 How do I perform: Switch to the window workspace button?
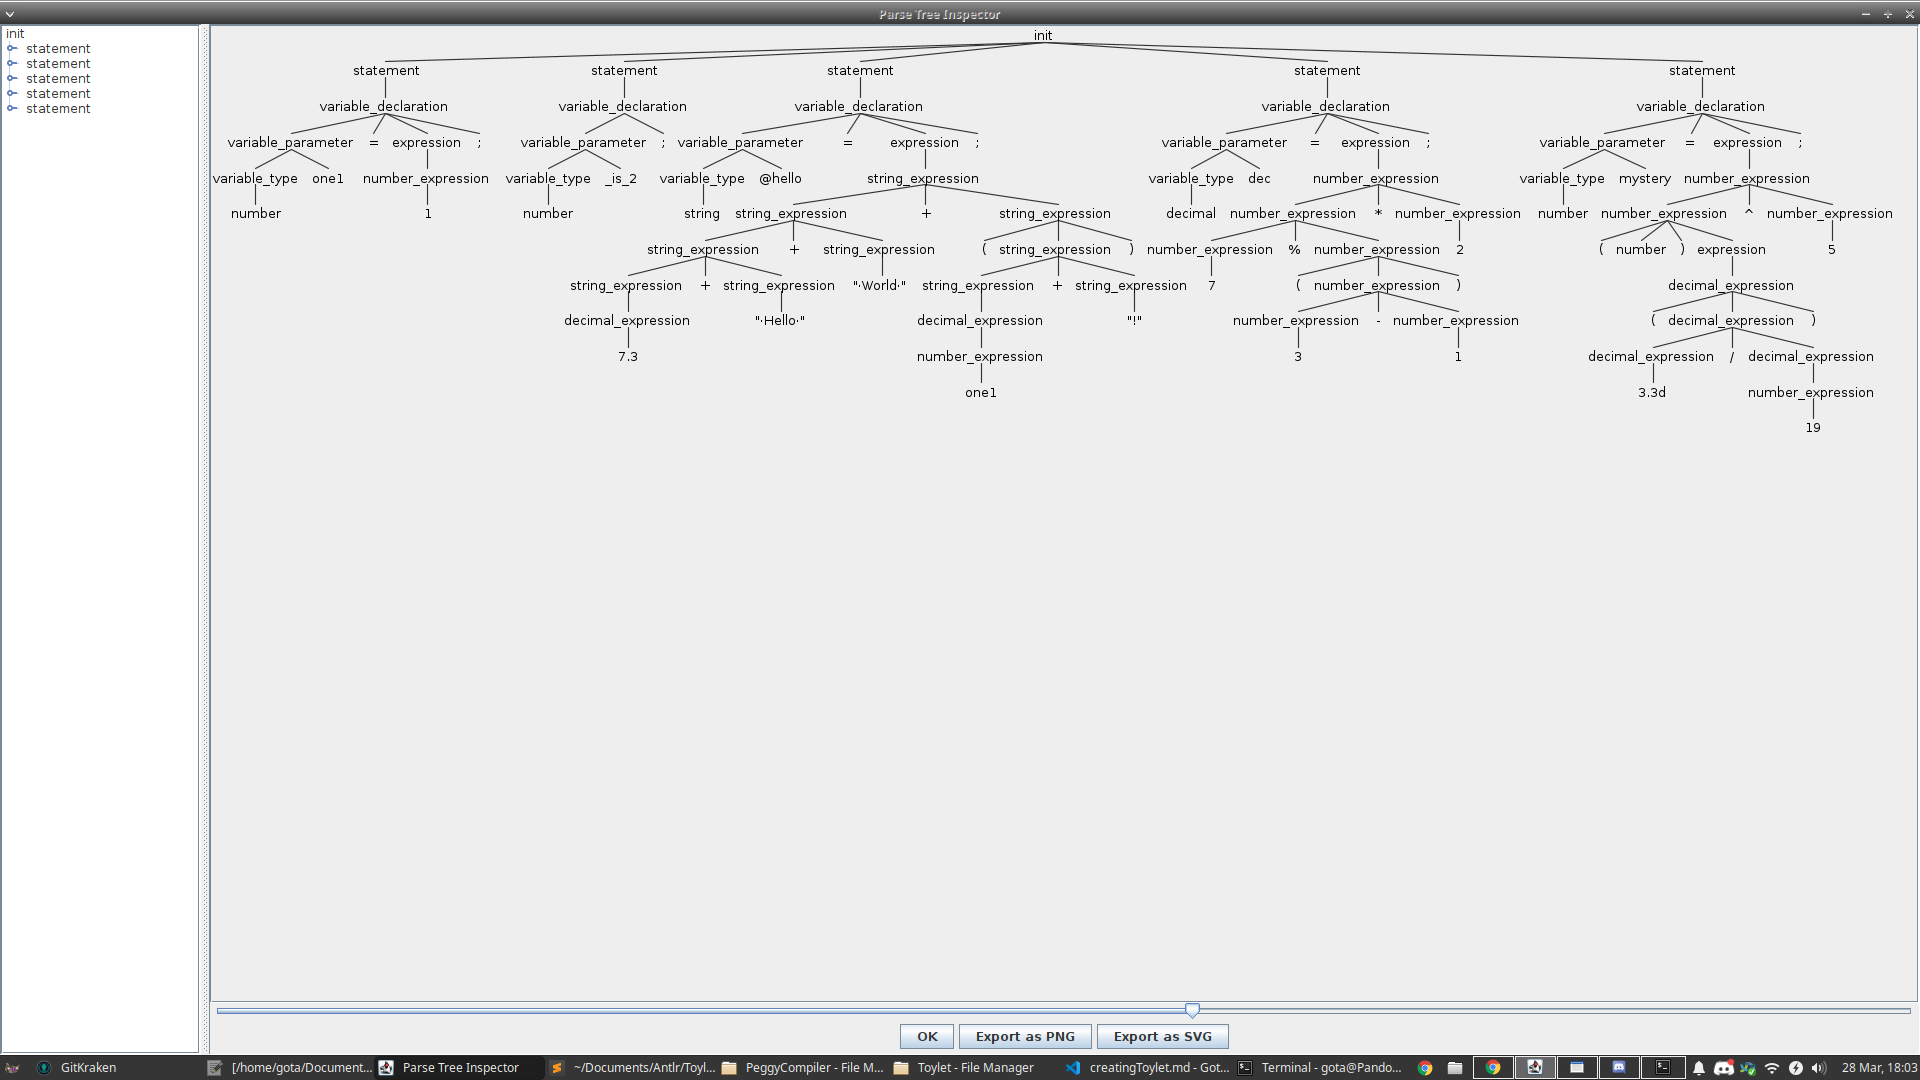pos(1576,1067)
